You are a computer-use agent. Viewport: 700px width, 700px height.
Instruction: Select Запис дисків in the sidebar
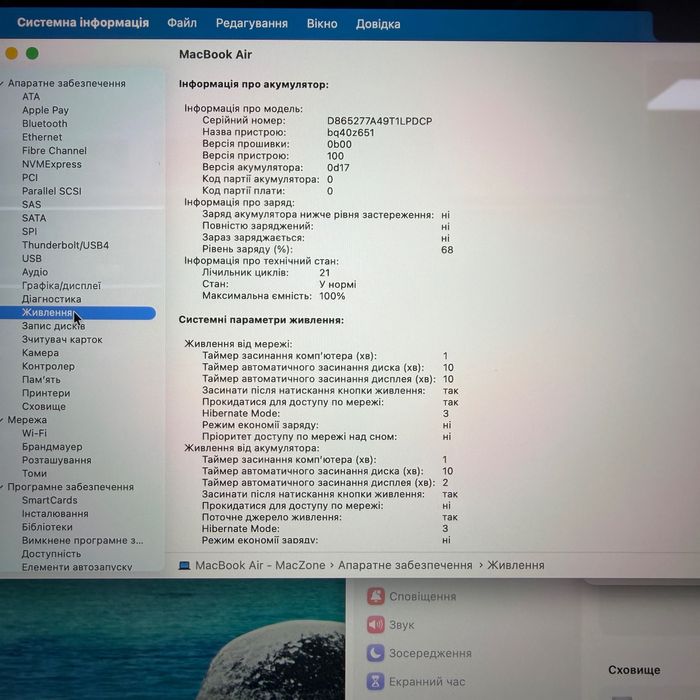pos(54,326)
